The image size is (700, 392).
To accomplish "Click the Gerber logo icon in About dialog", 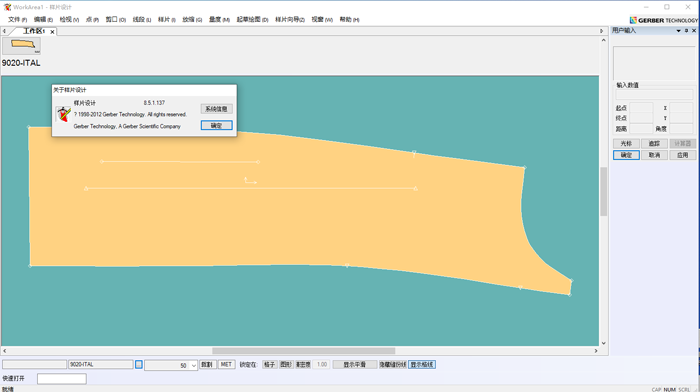I will click(x=63, y=114).
